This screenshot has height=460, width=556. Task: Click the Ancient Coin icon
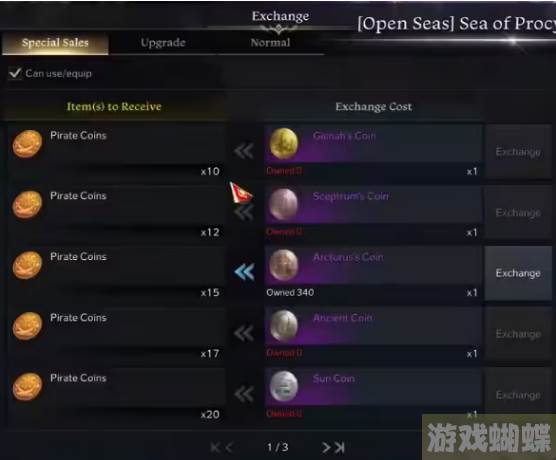tap(284, 326)
